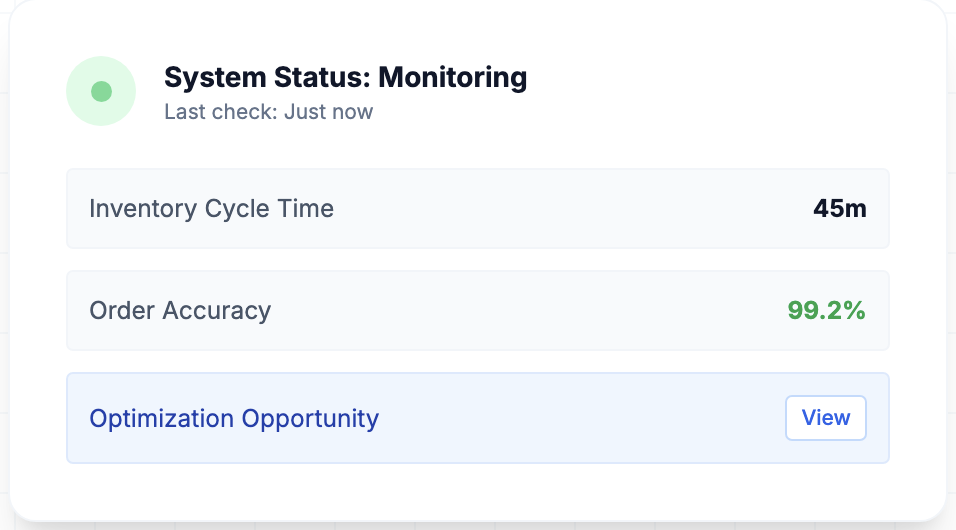Viewport: 956px width, 530px height.
Task: Click empty space between 45m and label
Action: click(570, 209)
